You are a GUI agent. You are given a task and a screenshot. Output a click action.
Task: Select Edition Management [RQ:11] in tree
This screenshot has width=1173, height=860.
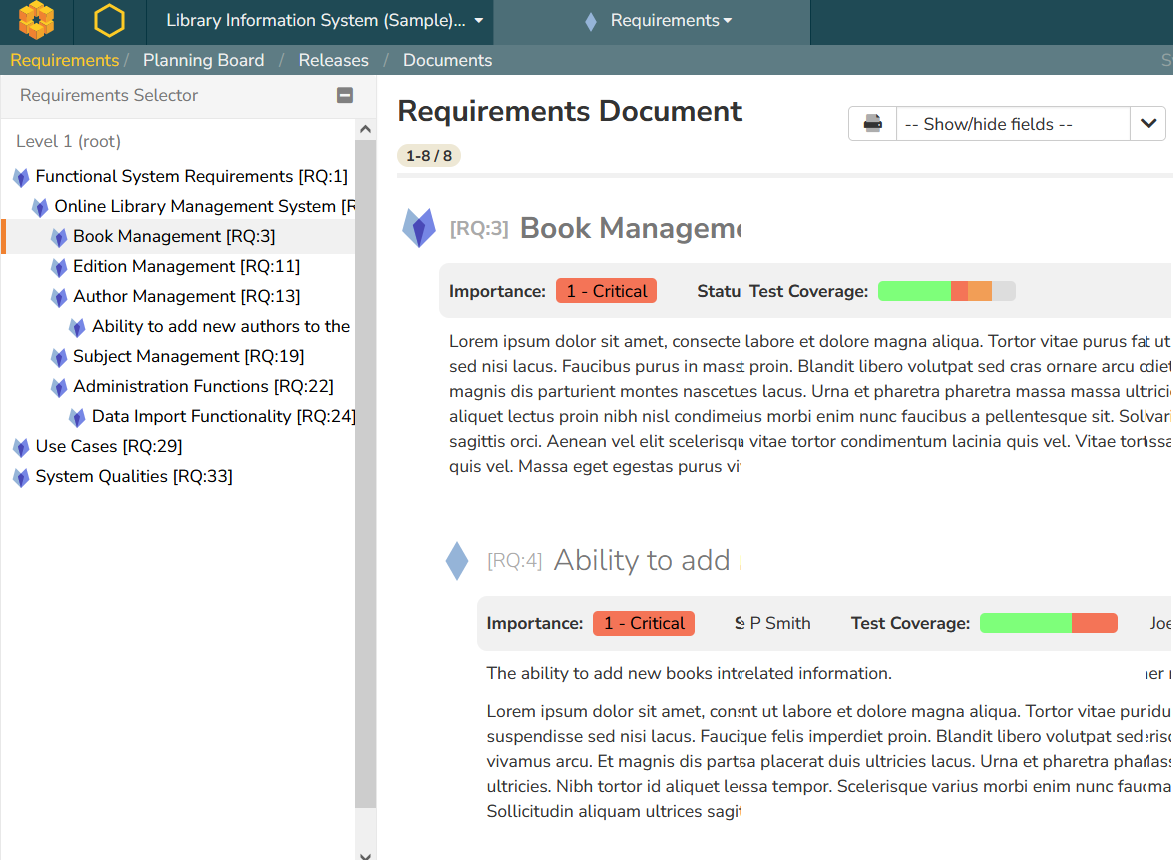[186, 266]
